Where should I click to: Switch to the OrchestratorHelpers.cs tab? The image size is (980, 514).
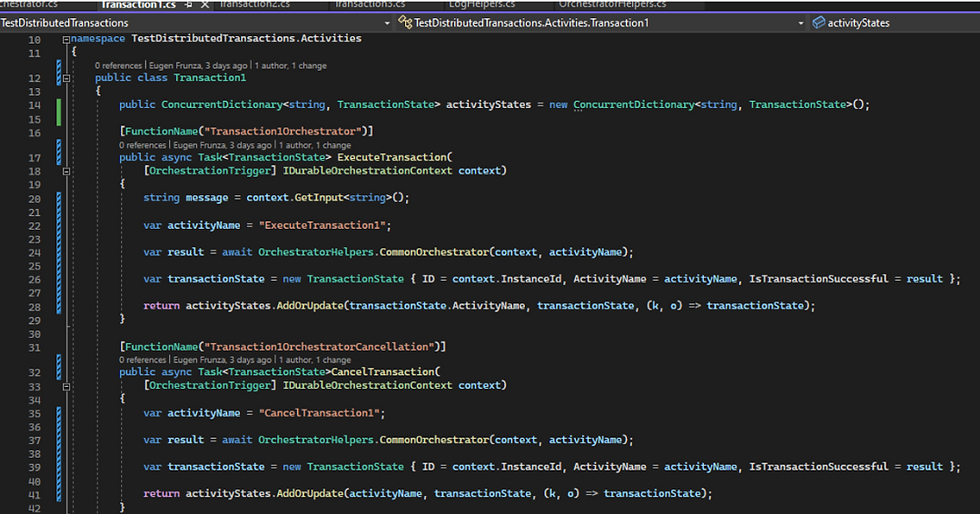(612, 4)
